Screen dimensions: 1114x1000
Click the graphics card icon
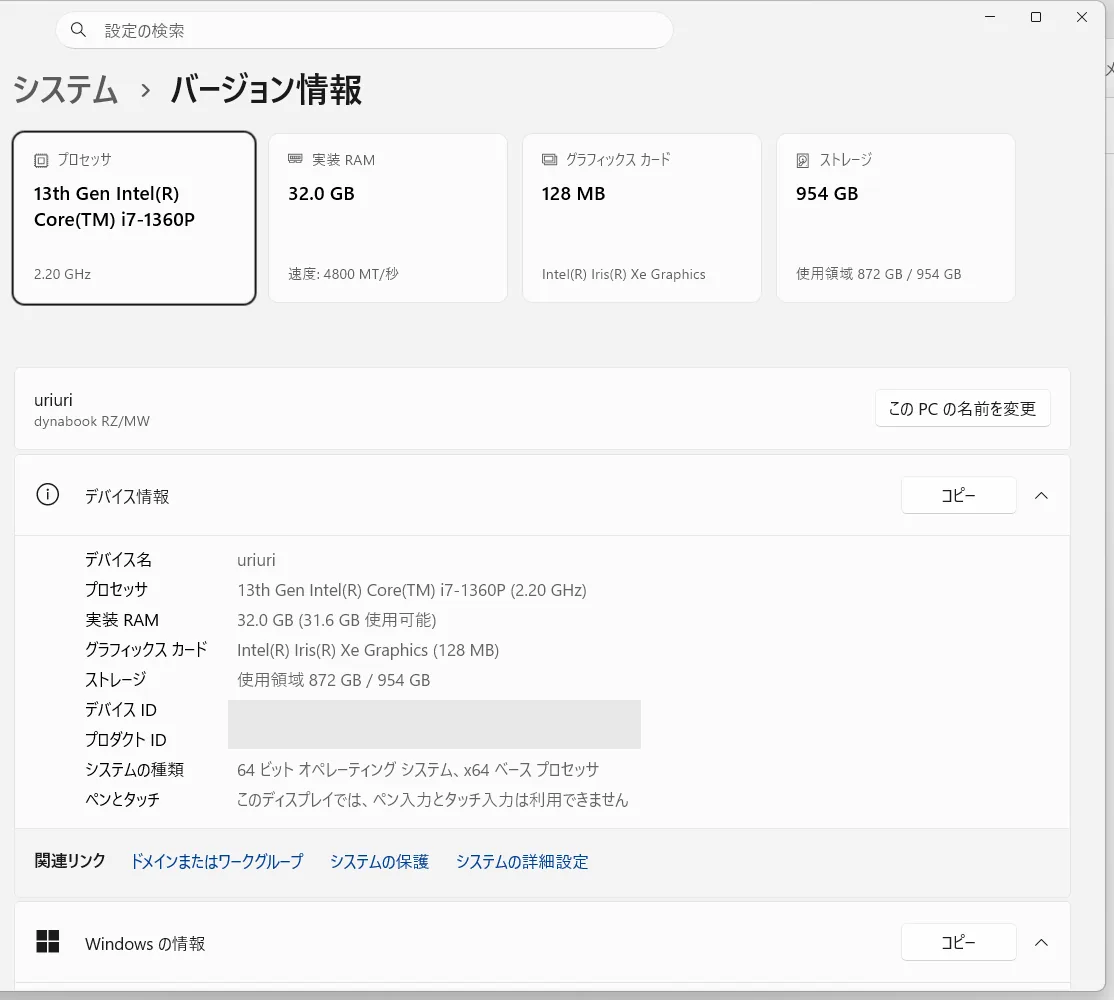tap(549, 160)
